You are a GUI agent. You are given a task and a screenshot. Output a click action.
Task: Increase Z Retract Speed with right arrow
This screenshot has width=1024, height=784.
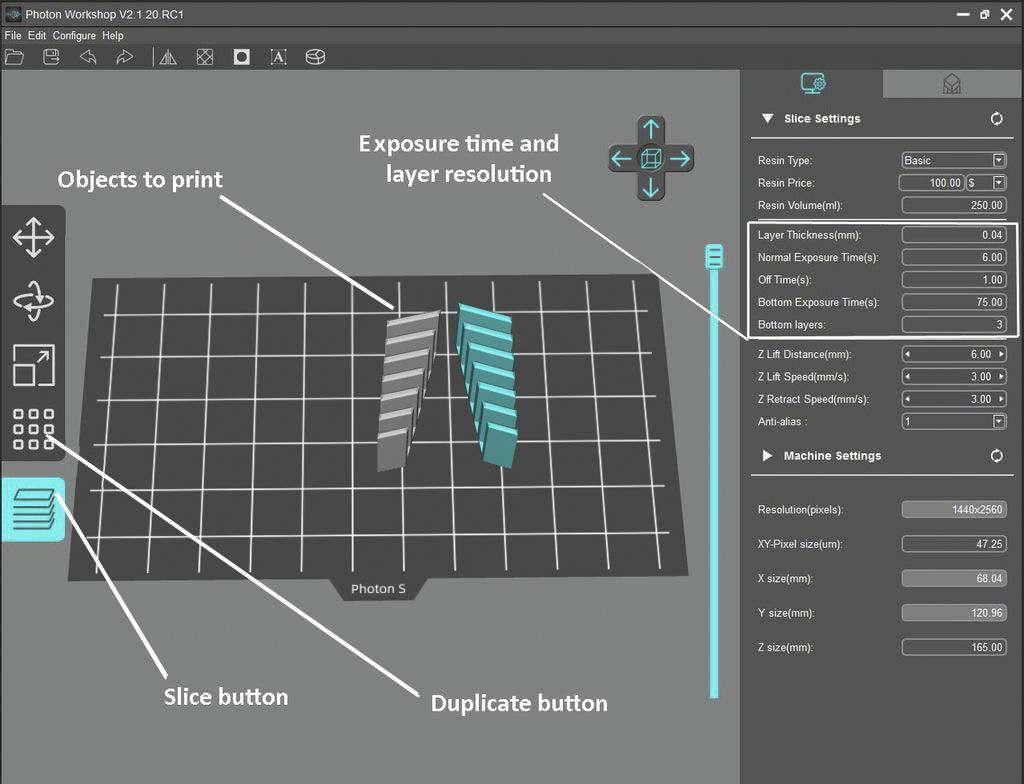pos(1001,399)
